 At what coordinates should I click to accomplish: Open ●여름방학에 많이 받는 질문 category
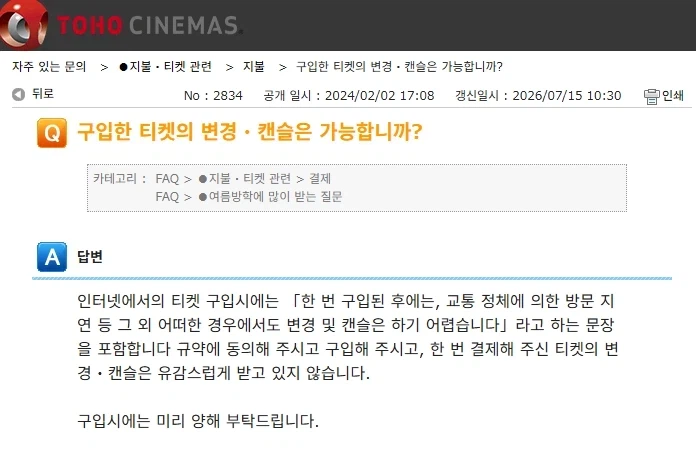(x=270, y=197)
